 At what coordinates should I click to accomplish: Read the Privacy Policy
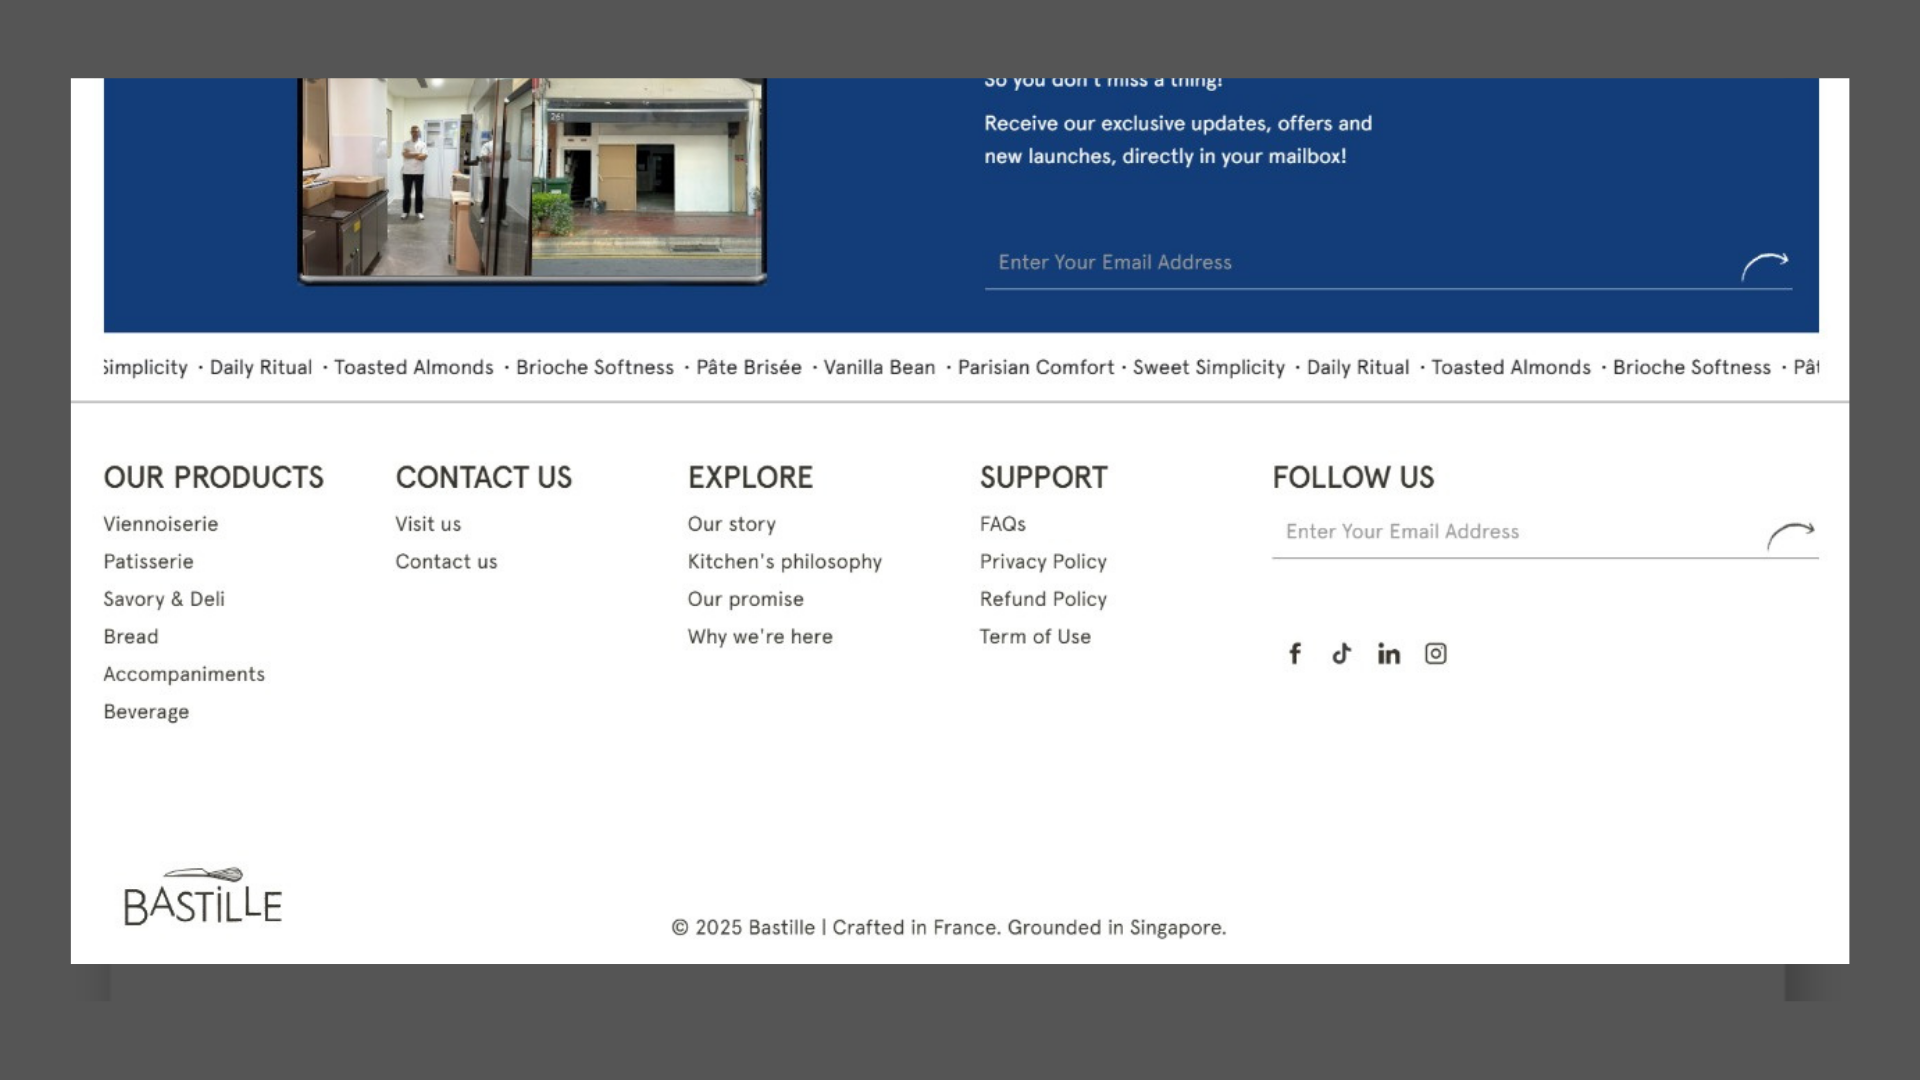coord(1043,562)
